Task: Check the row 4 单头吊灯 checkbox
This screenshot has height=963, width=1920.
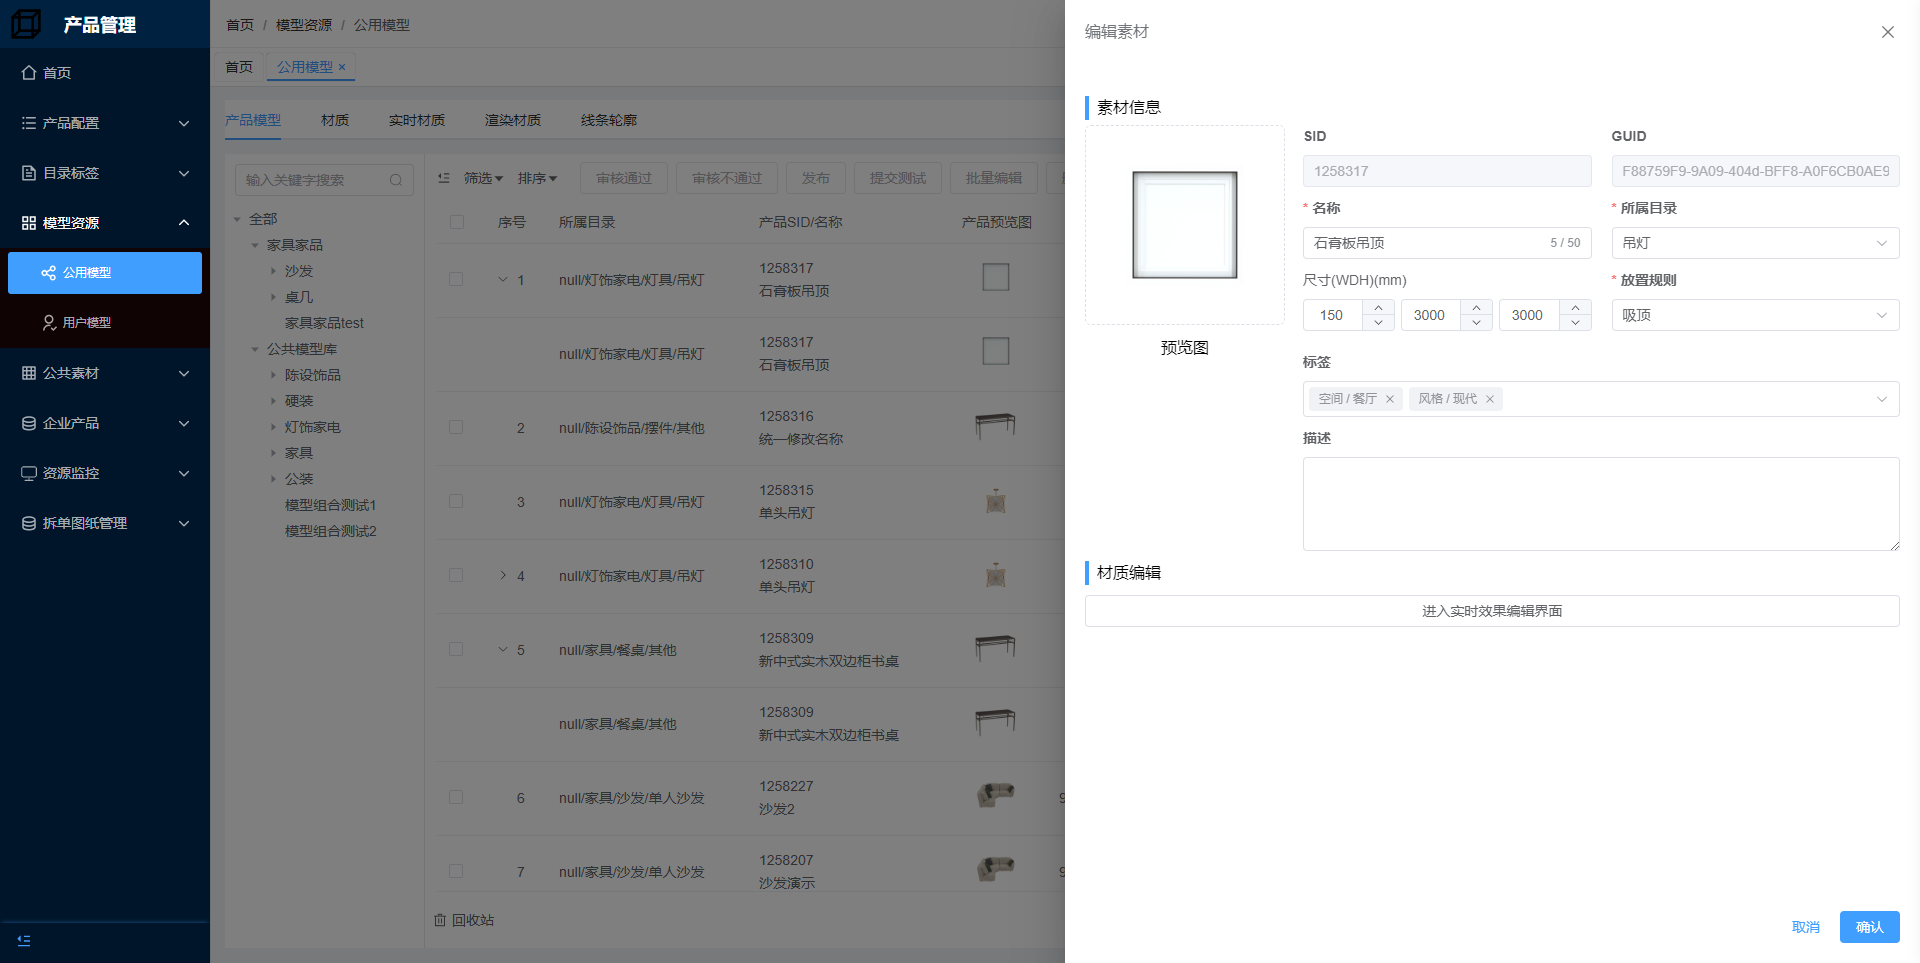Action: pyautogui.click(x=456, y=576)
